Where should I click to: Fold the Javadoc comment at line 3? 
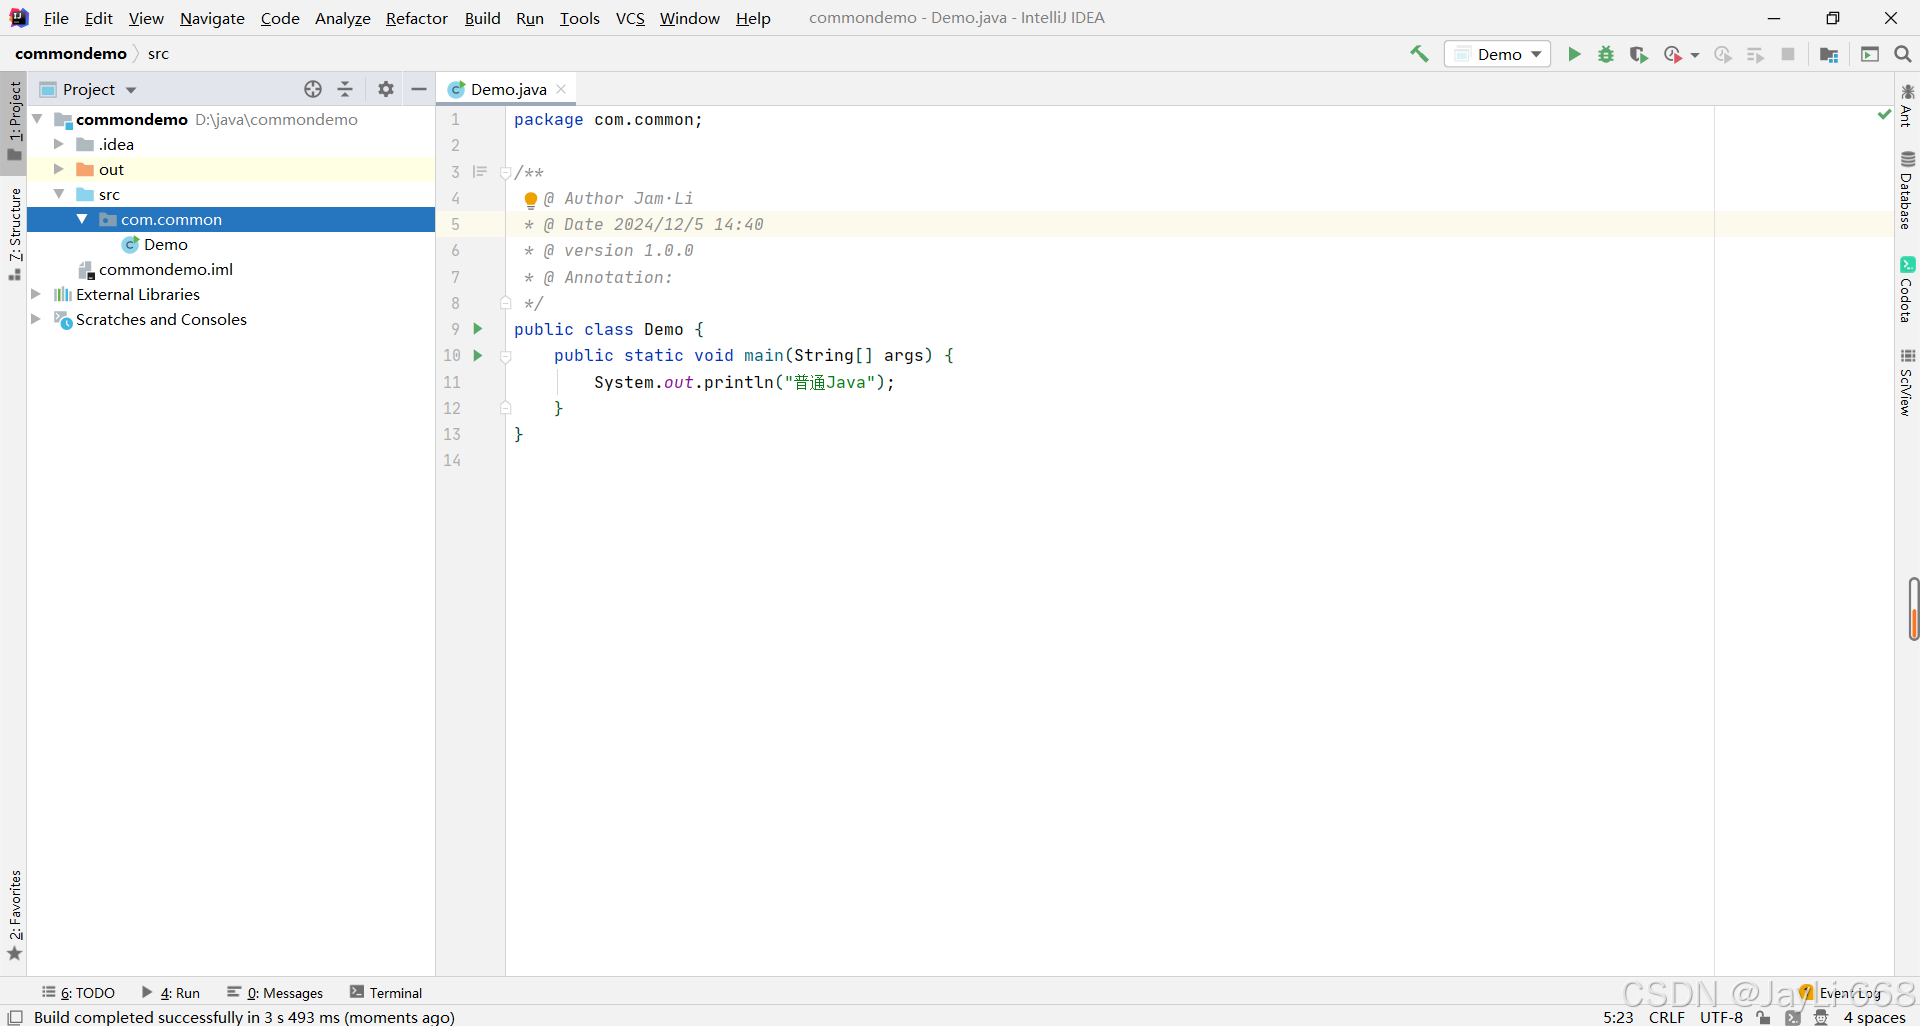point(505,172)
